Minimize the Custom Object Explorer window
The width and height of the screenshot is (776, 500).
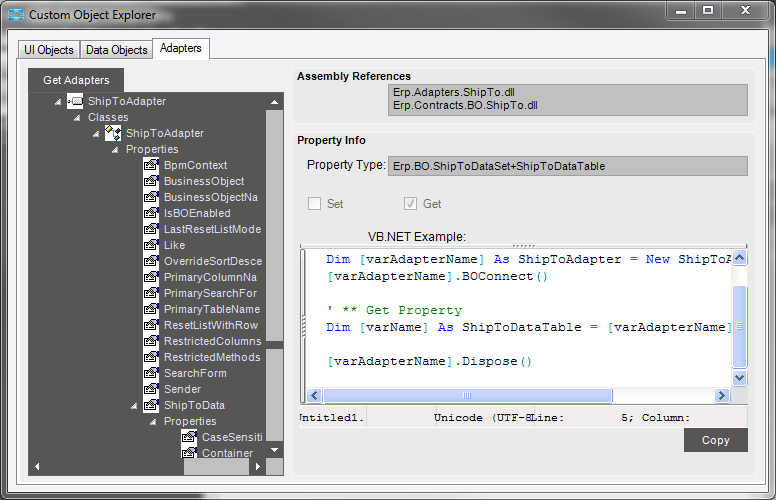coord(681,10)
